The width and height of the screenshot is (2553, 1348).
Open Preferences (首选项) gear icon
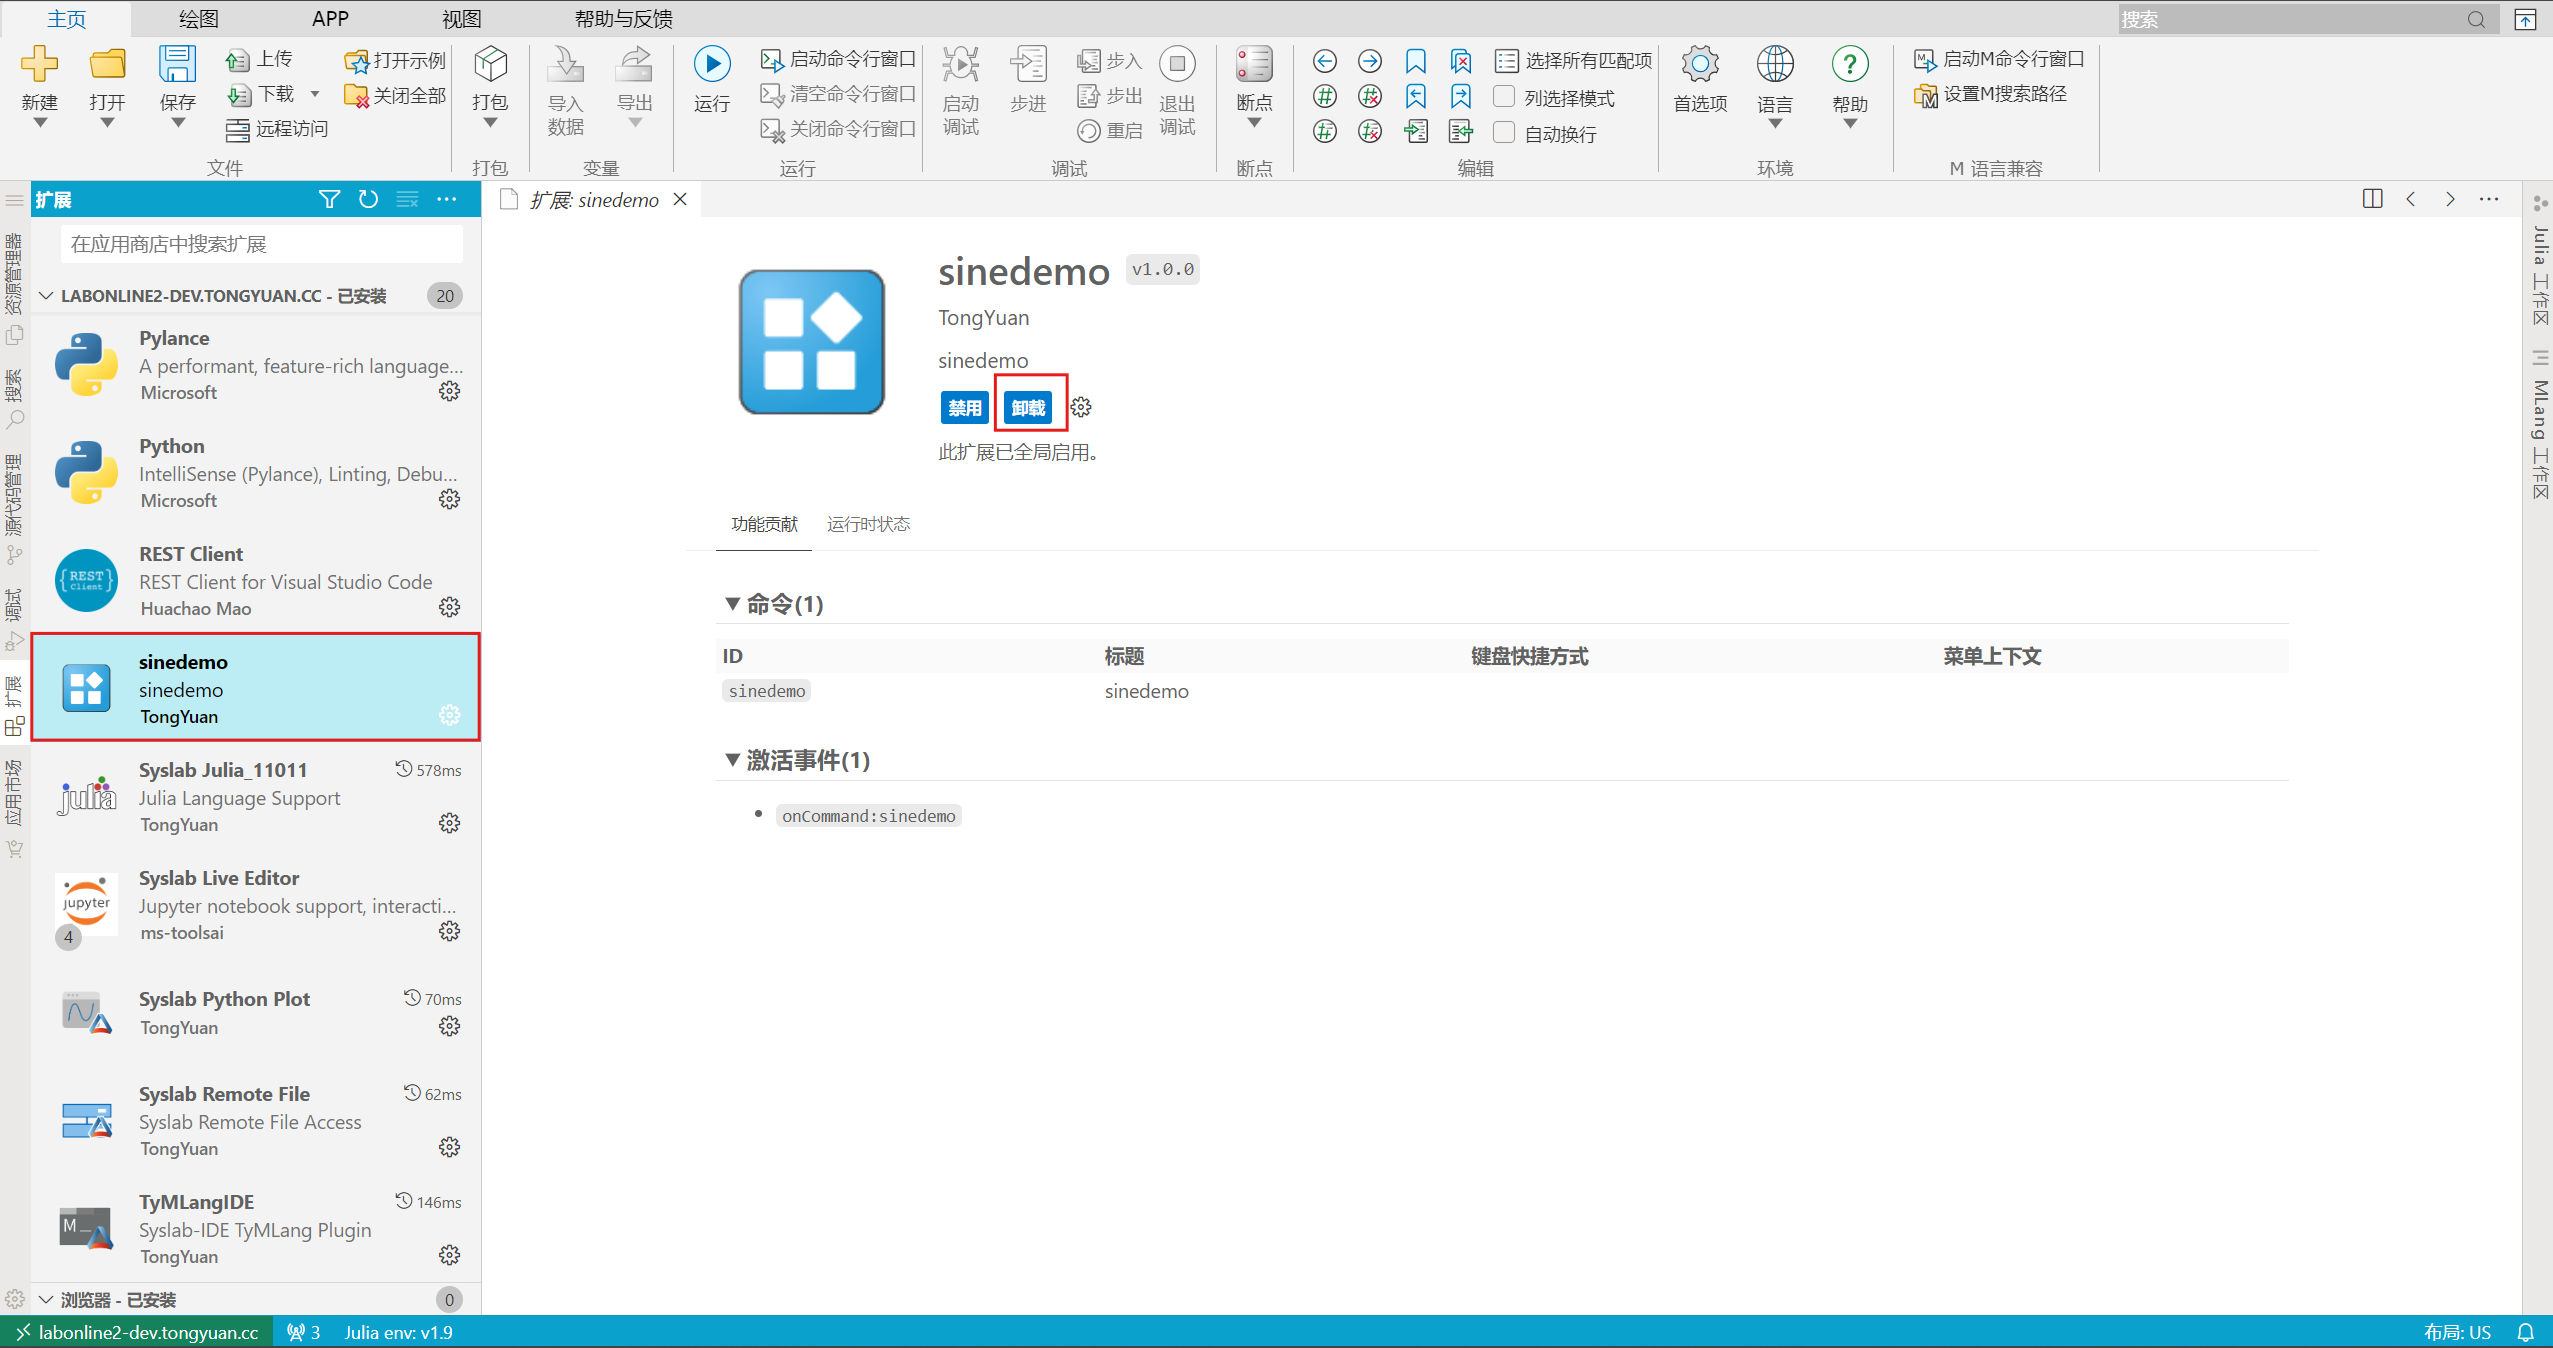coord(1699,64)
